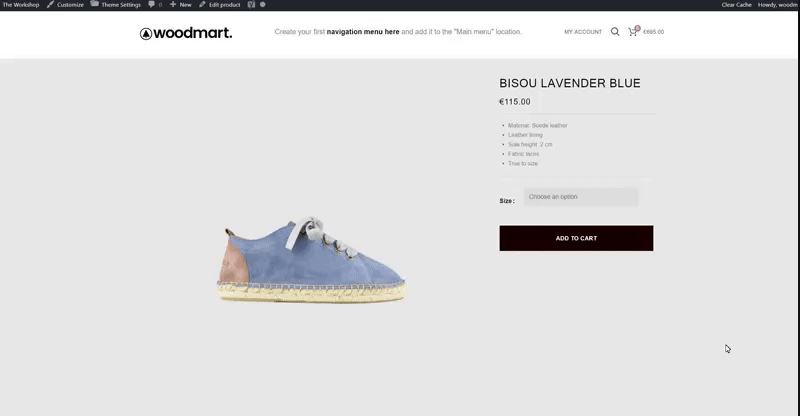Open the New content menu
Screen dimensions: 800x416
(x=181, y=4)
